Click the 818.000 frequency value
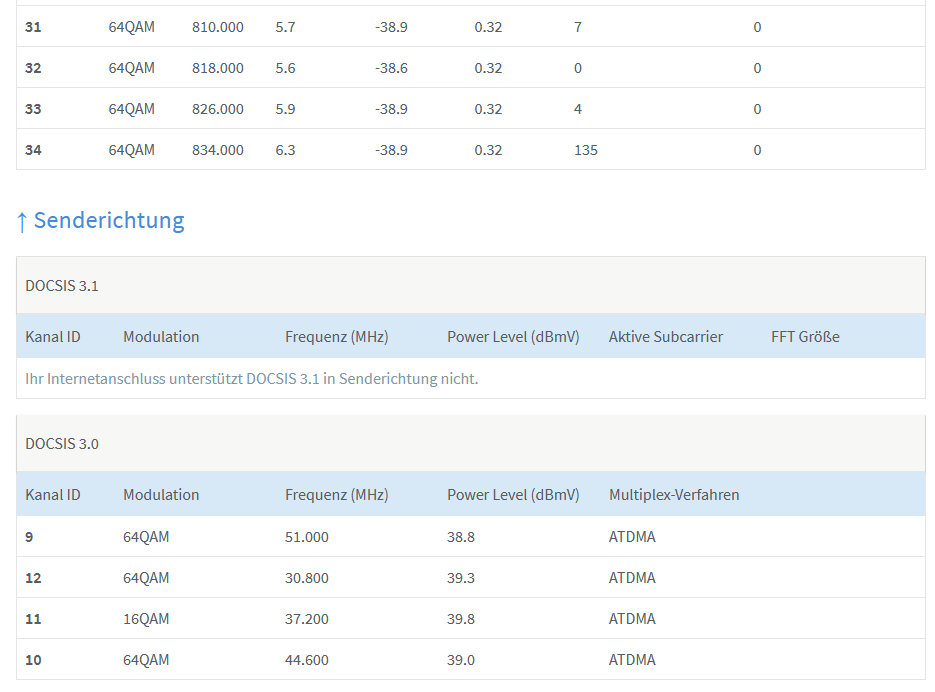This screenshot has width=935, height=692. point(217,68)
